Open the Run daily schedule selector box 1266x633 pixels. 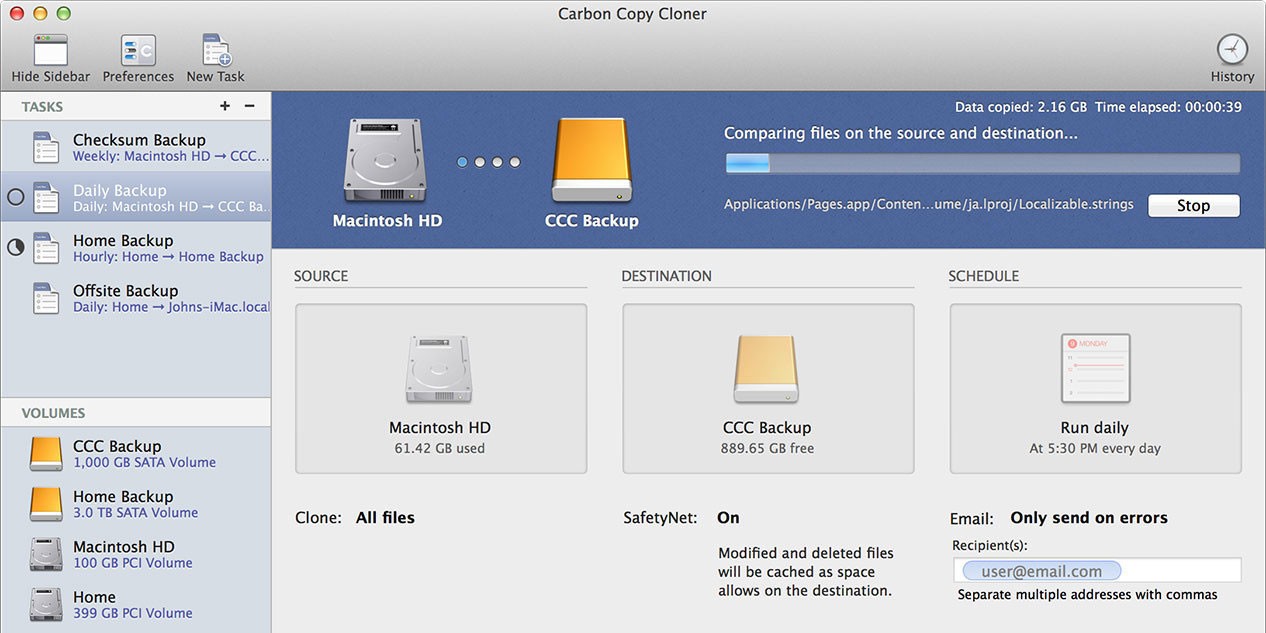[x=1095, y=389]
